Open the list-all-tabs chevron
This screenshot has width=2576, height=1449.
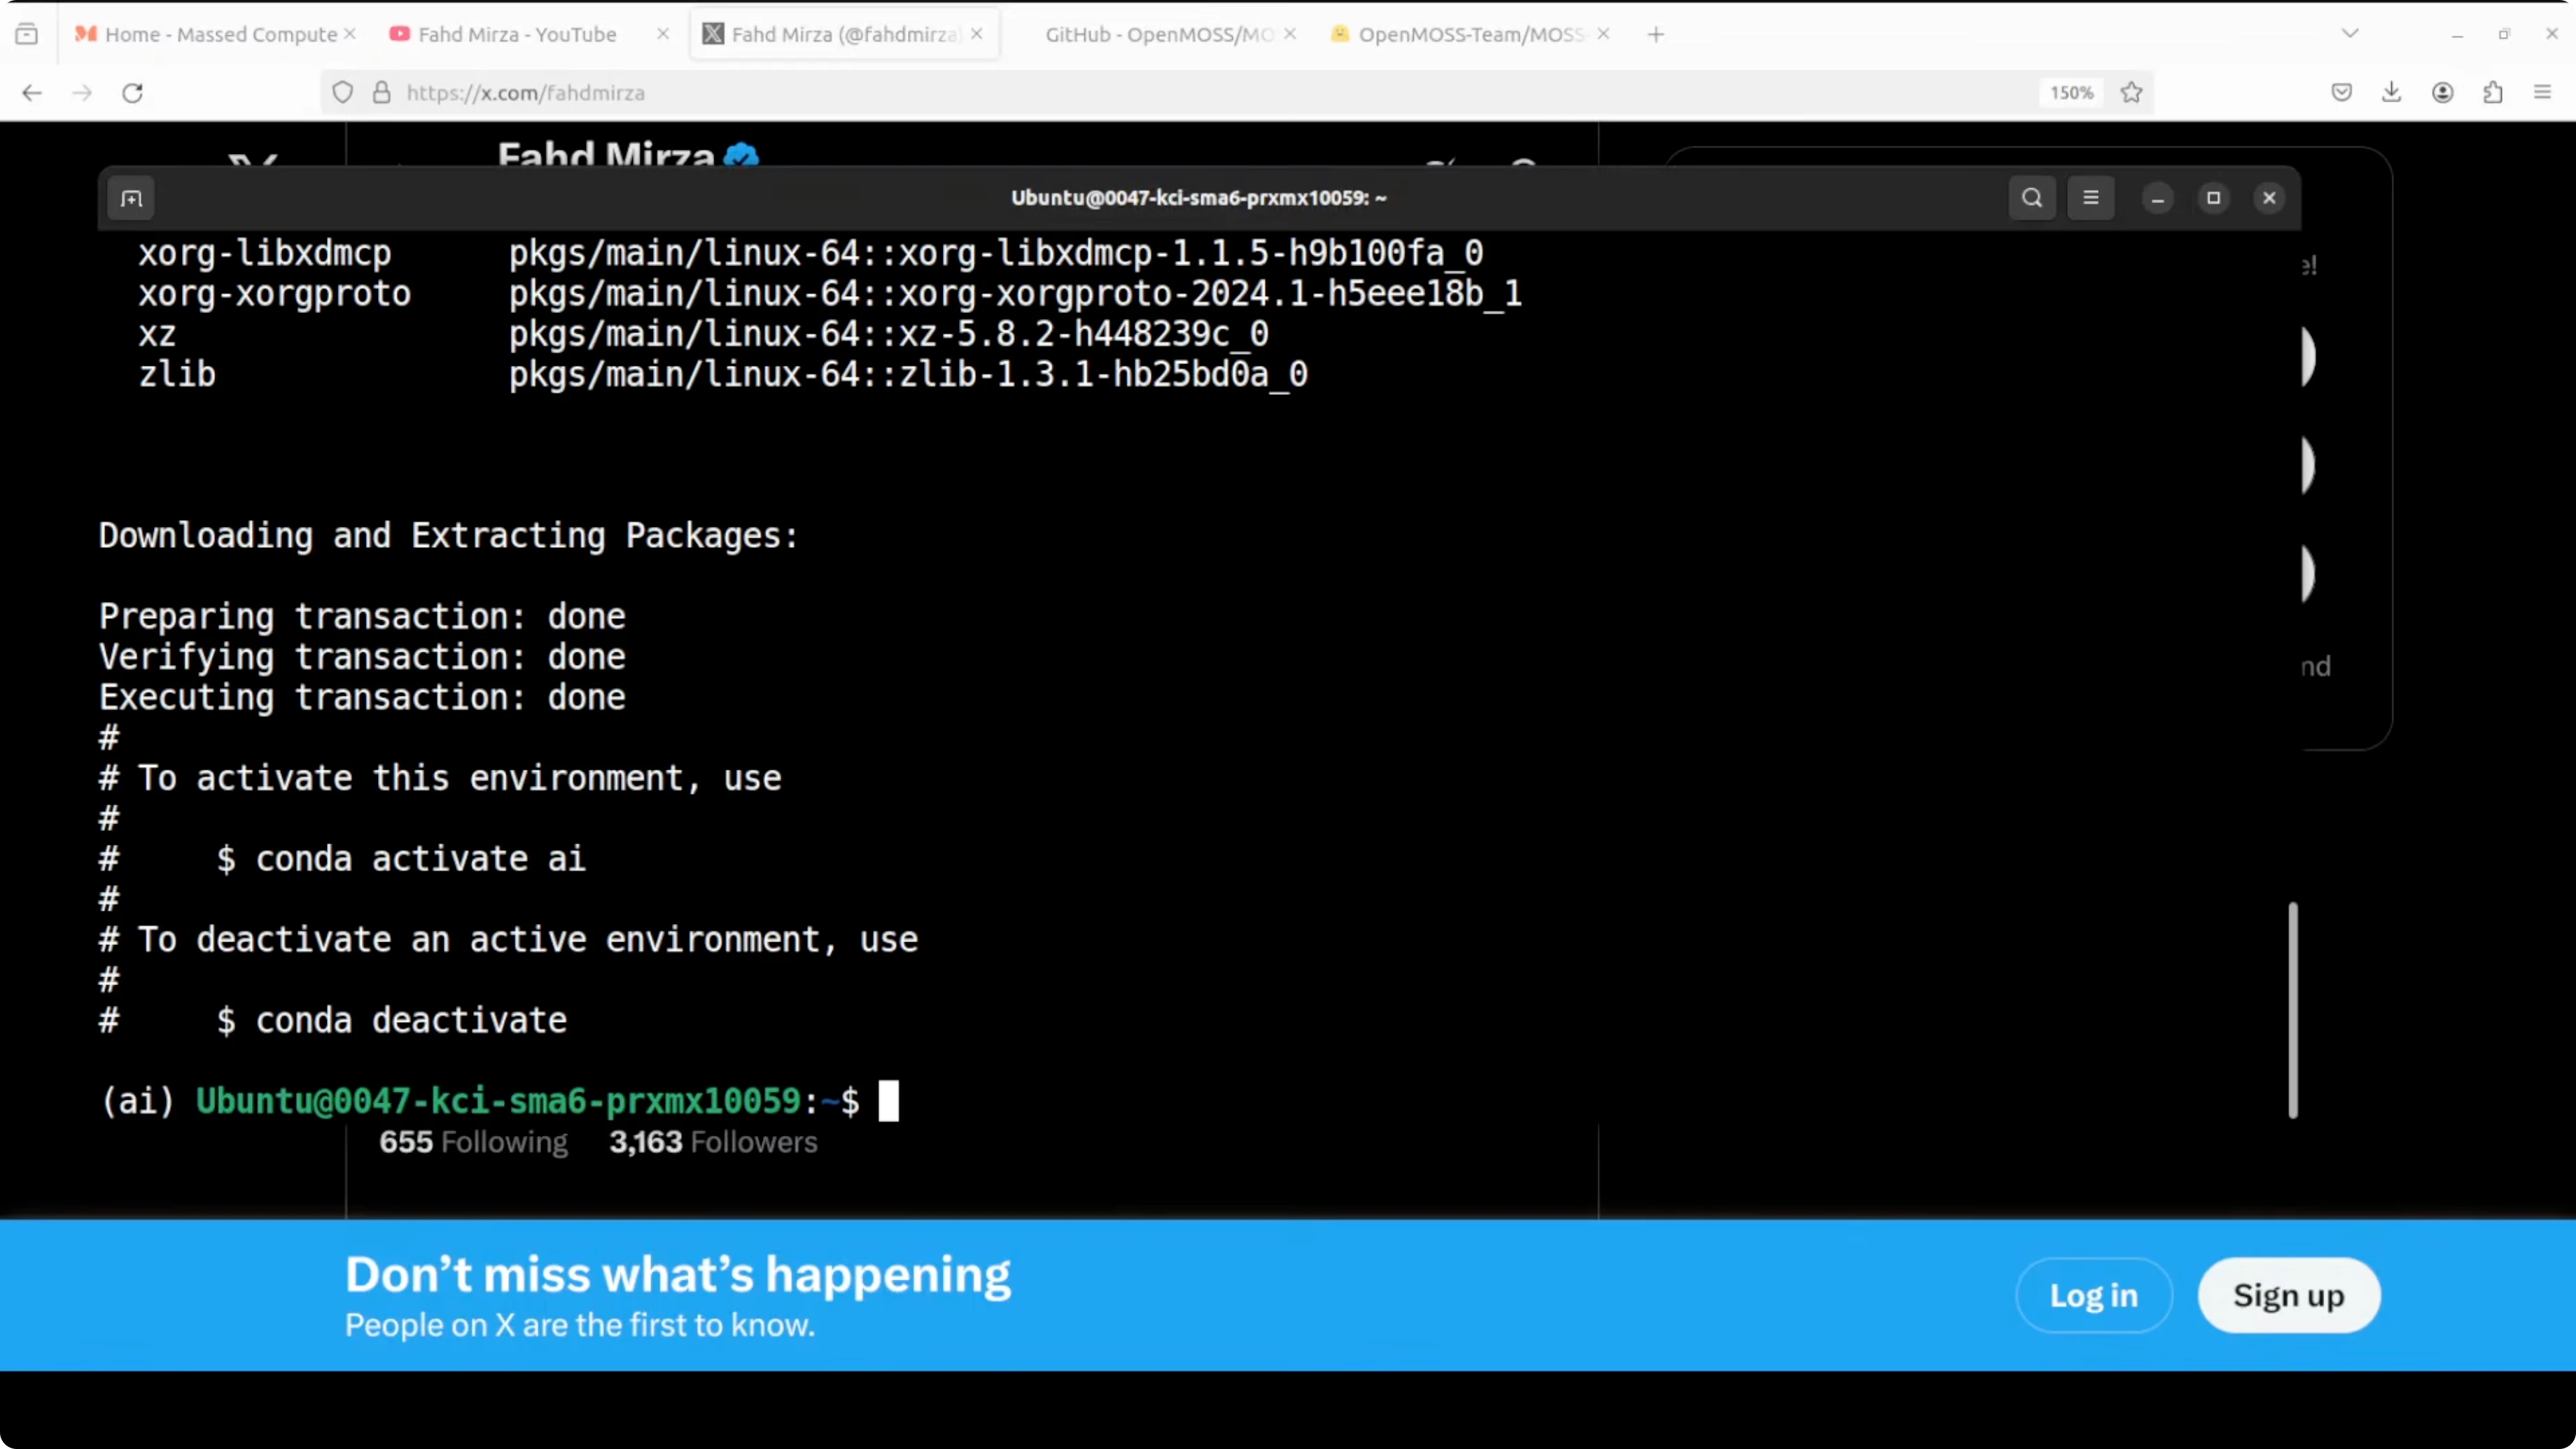2349,32
